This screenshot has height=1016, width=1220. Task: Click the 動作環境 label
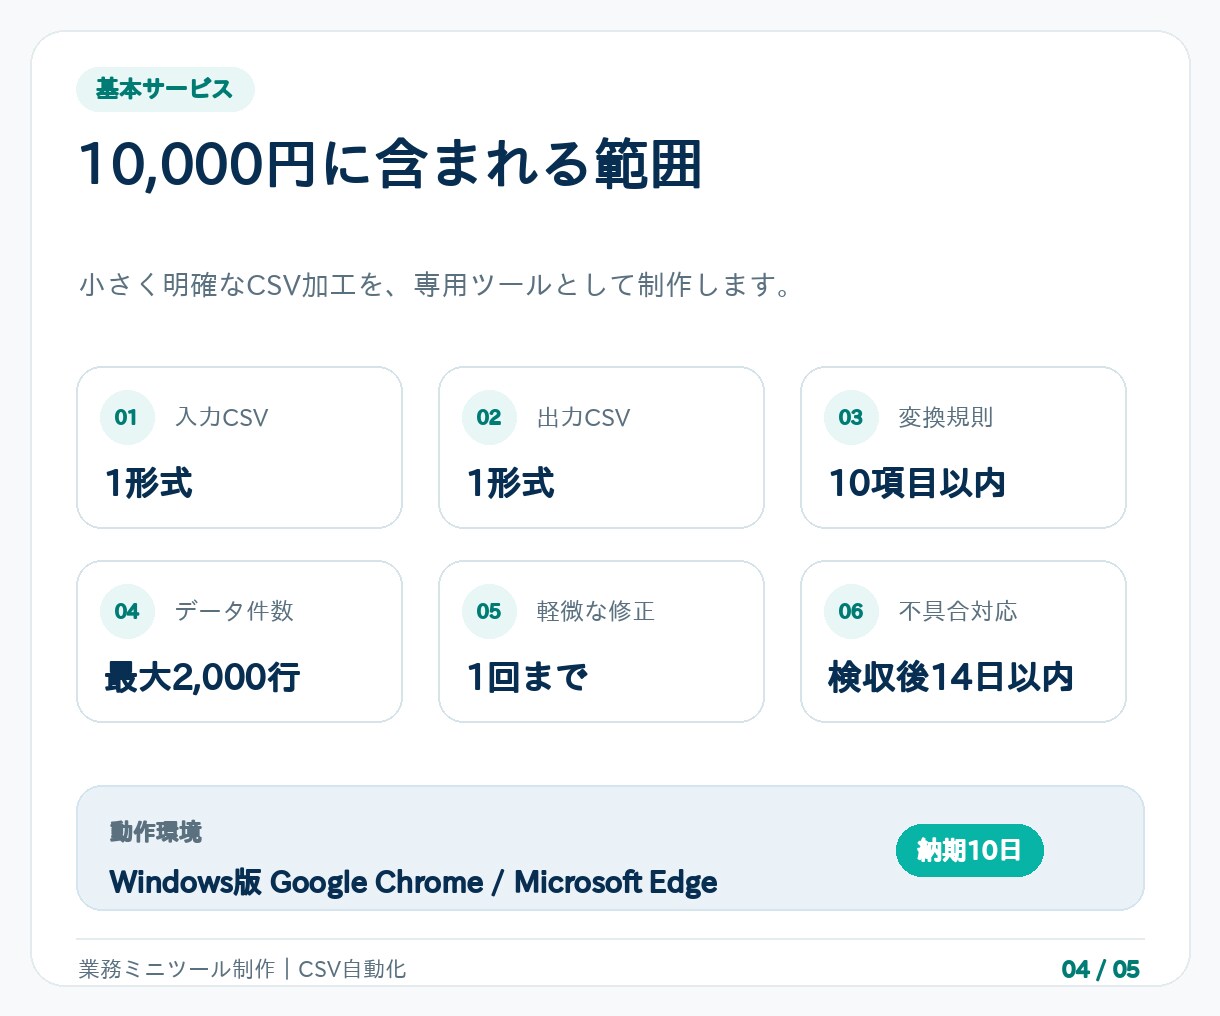tap(156, 832)
